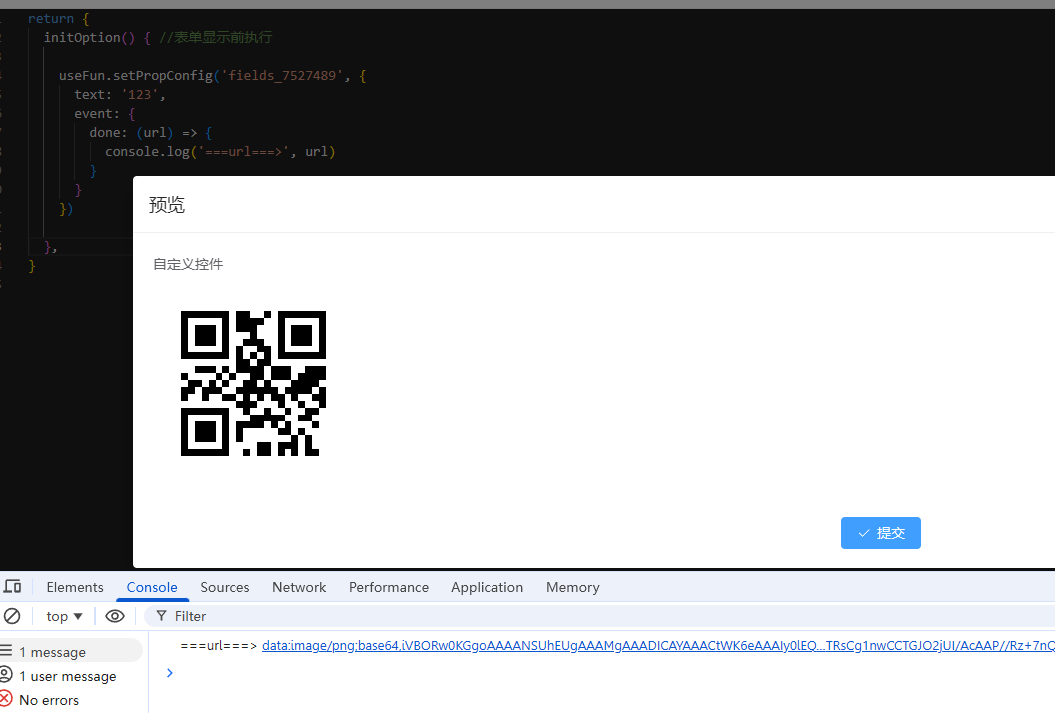Click the console prompt chevron

[x=170, y=673]
